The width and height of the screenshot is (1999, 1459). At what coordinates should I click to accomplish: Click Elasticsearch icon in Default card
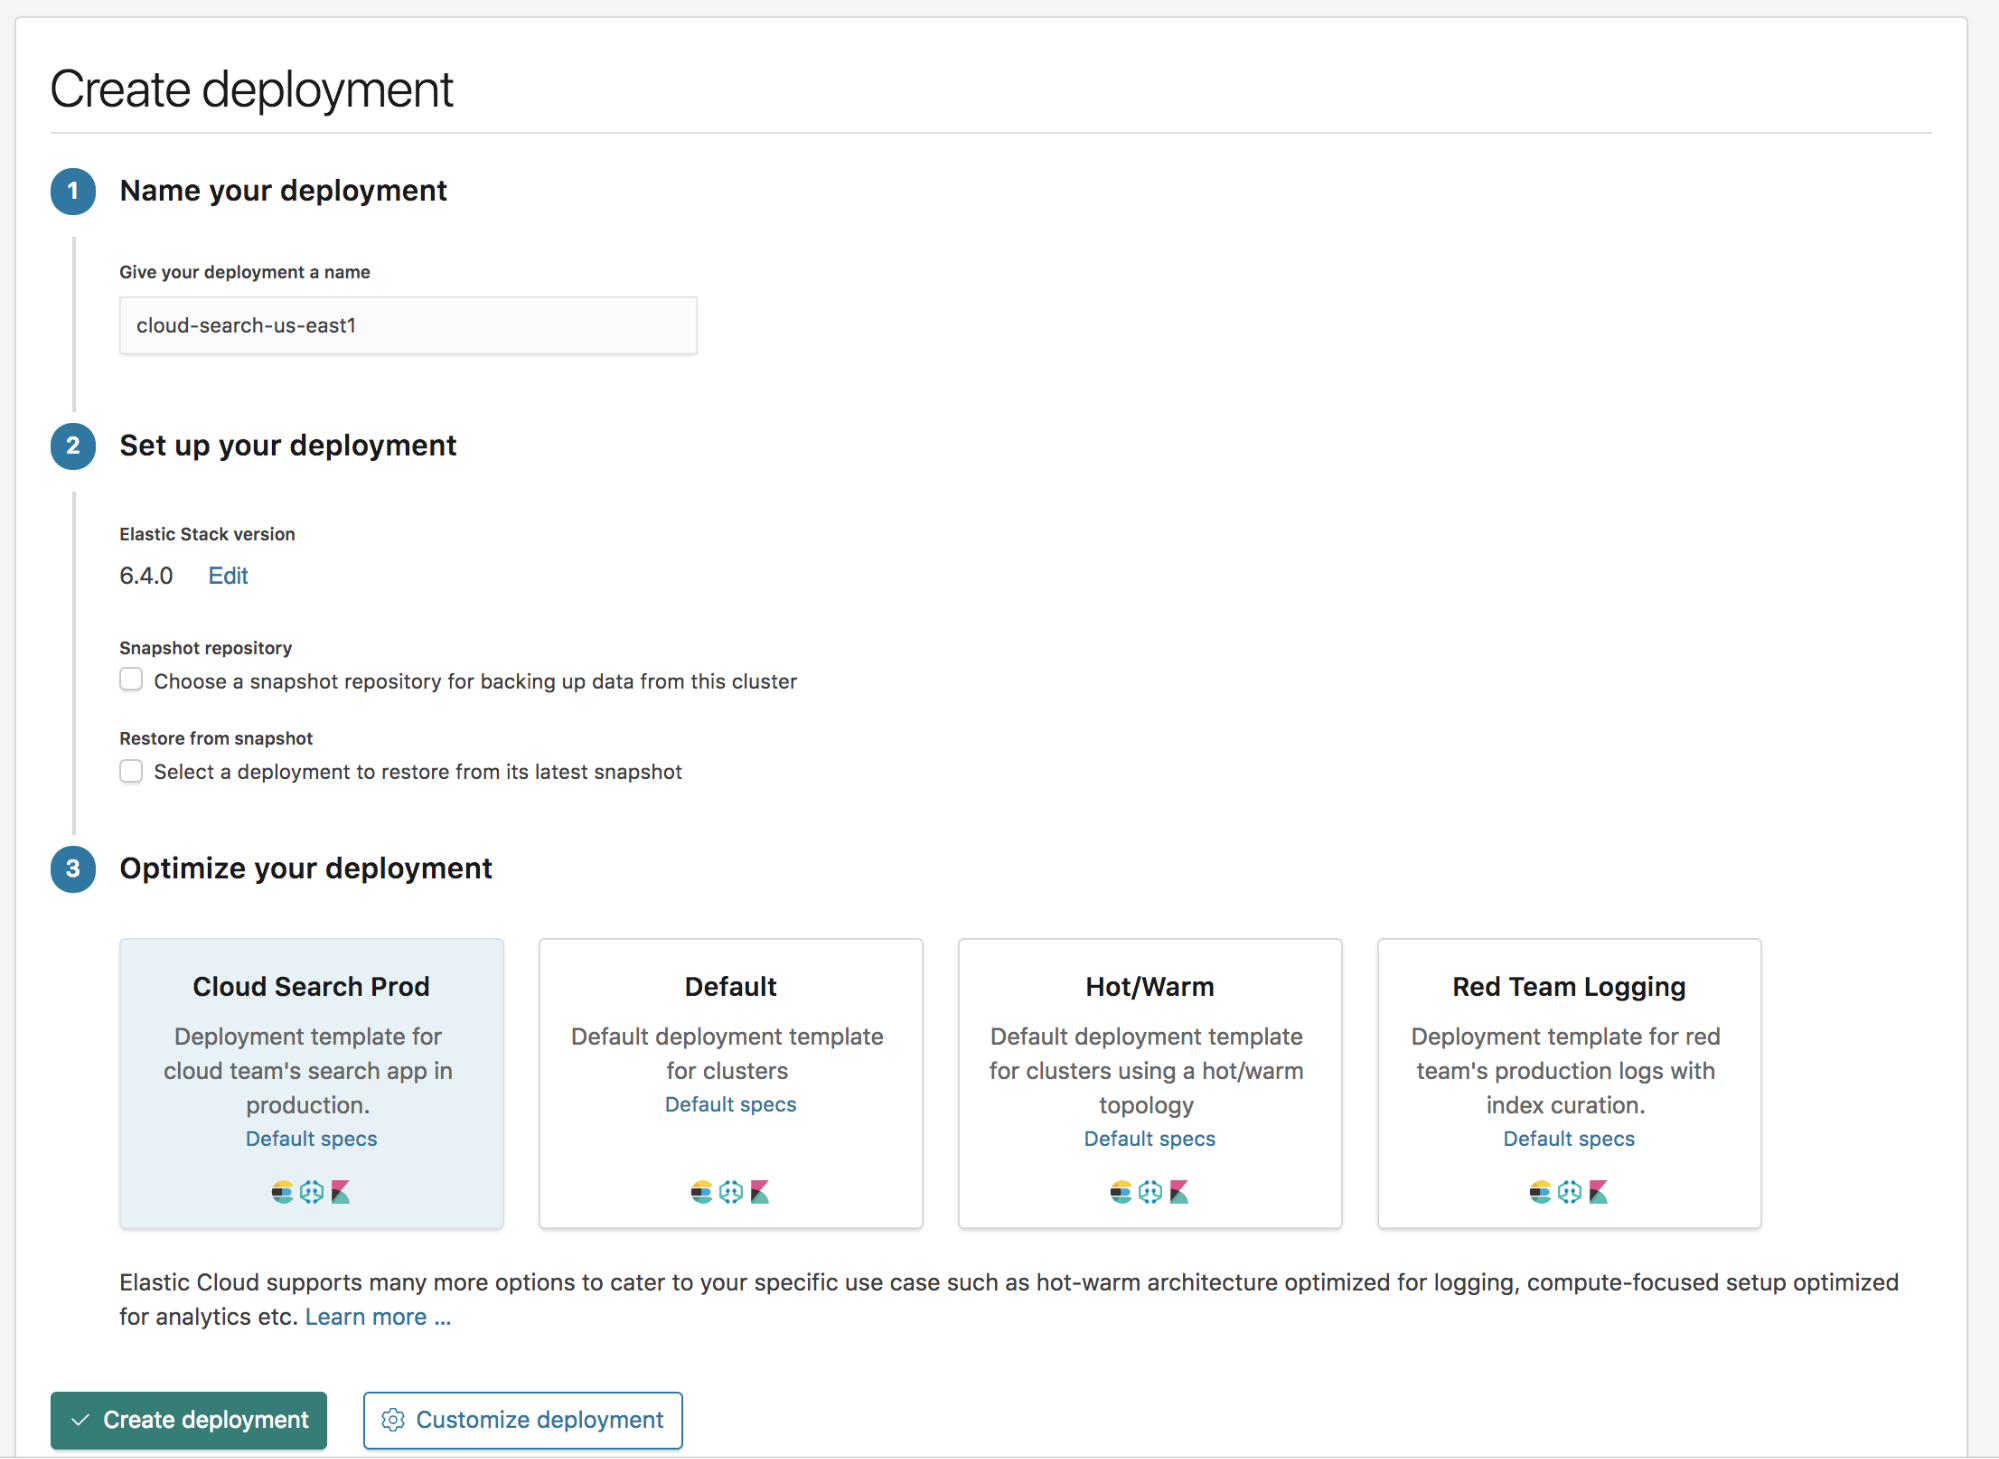[702, 1192]
